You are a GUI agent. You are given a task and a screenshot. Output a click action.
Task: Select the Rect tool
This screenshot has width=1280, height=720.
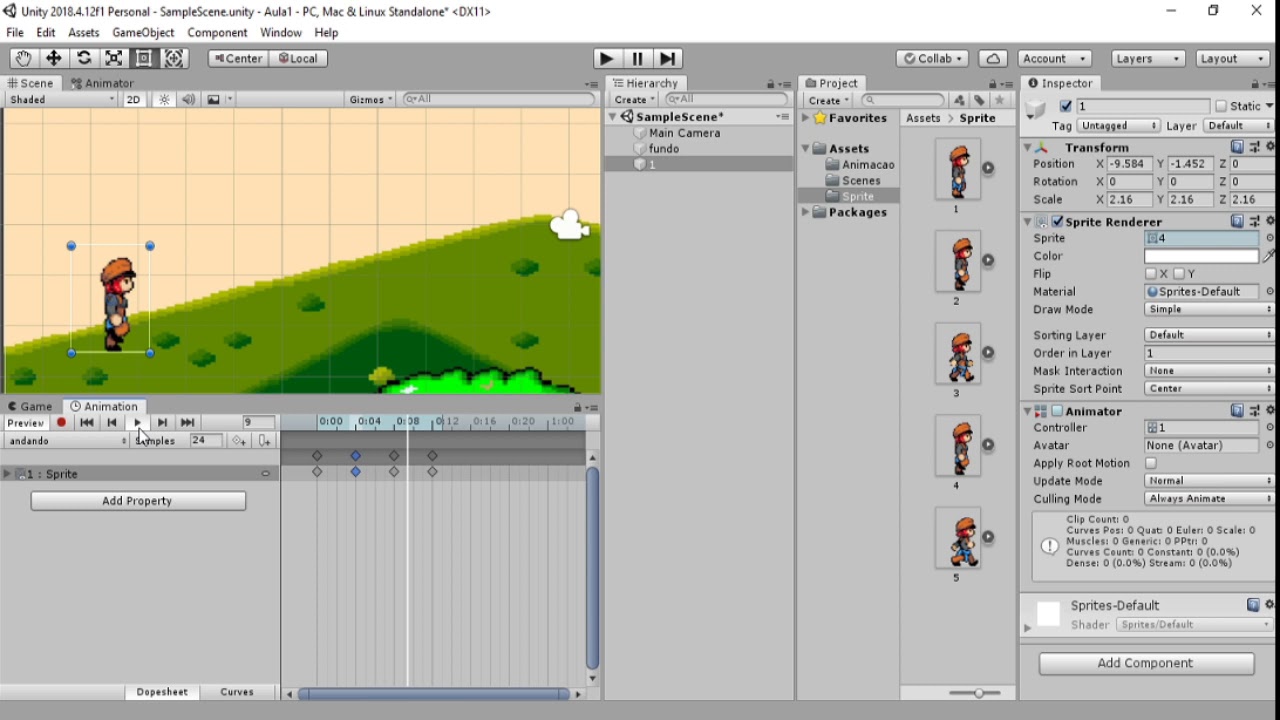click(x=144, y=58)
